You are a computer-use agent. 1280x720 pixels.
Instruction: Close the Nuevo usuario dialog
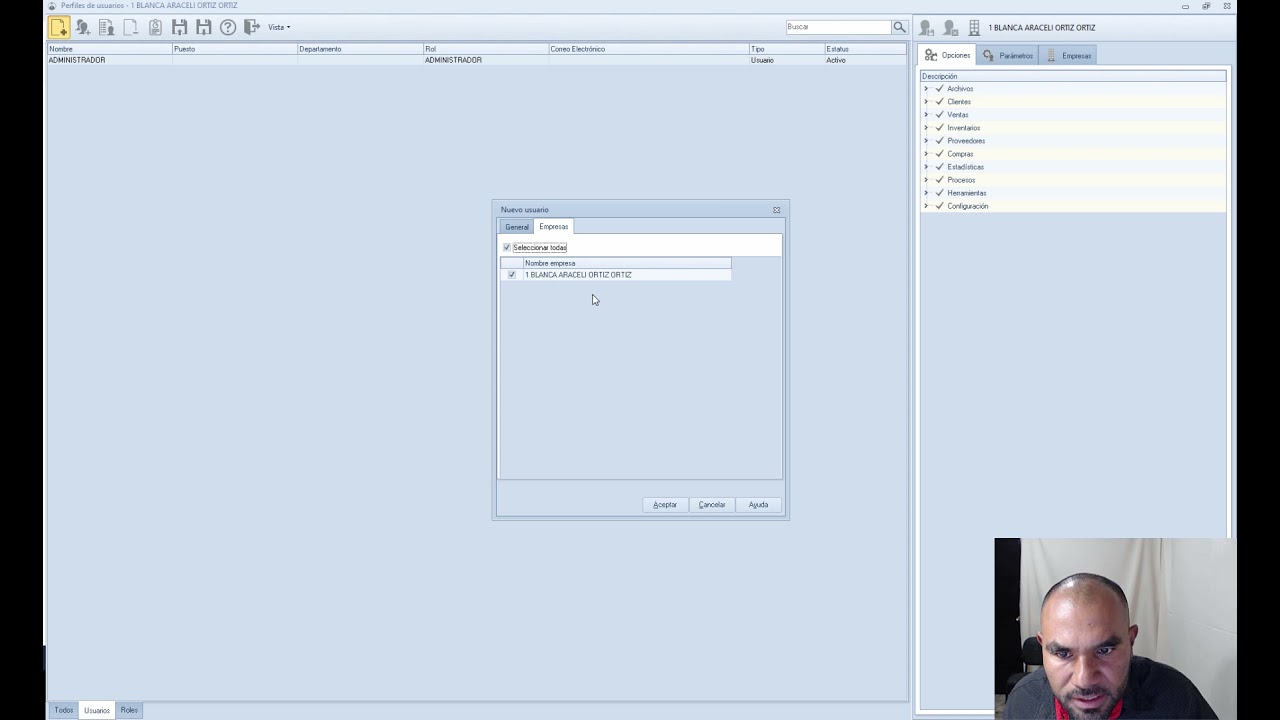(776, 210)
